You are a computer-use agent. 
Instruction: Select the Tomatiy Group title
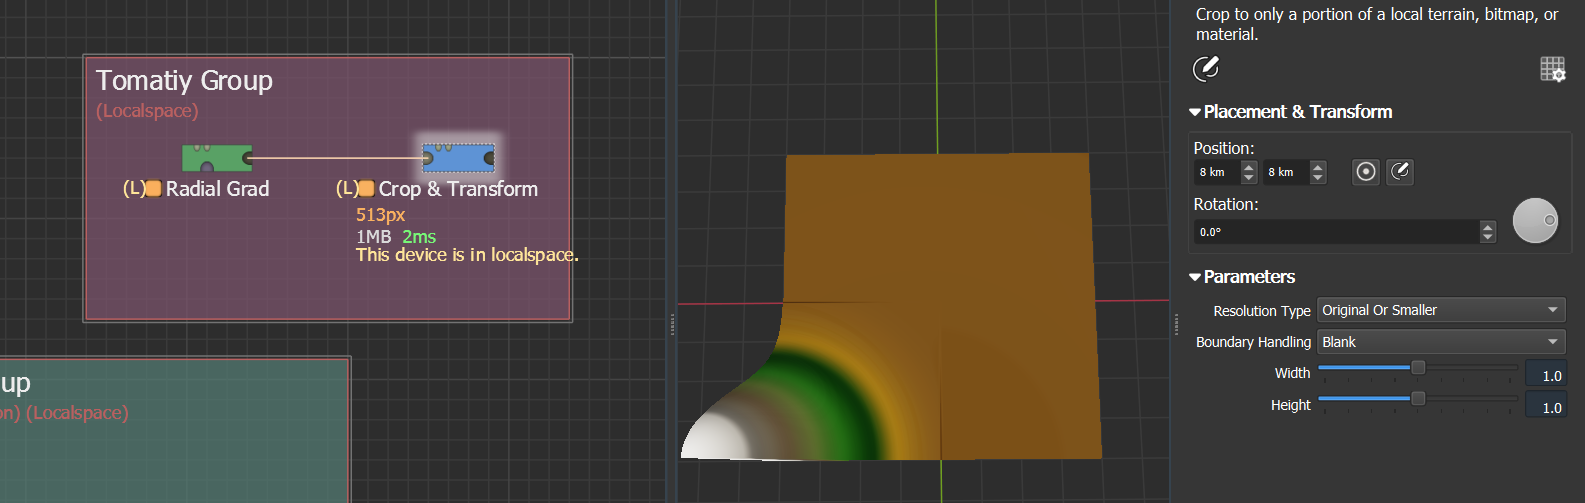pos(184,81)
